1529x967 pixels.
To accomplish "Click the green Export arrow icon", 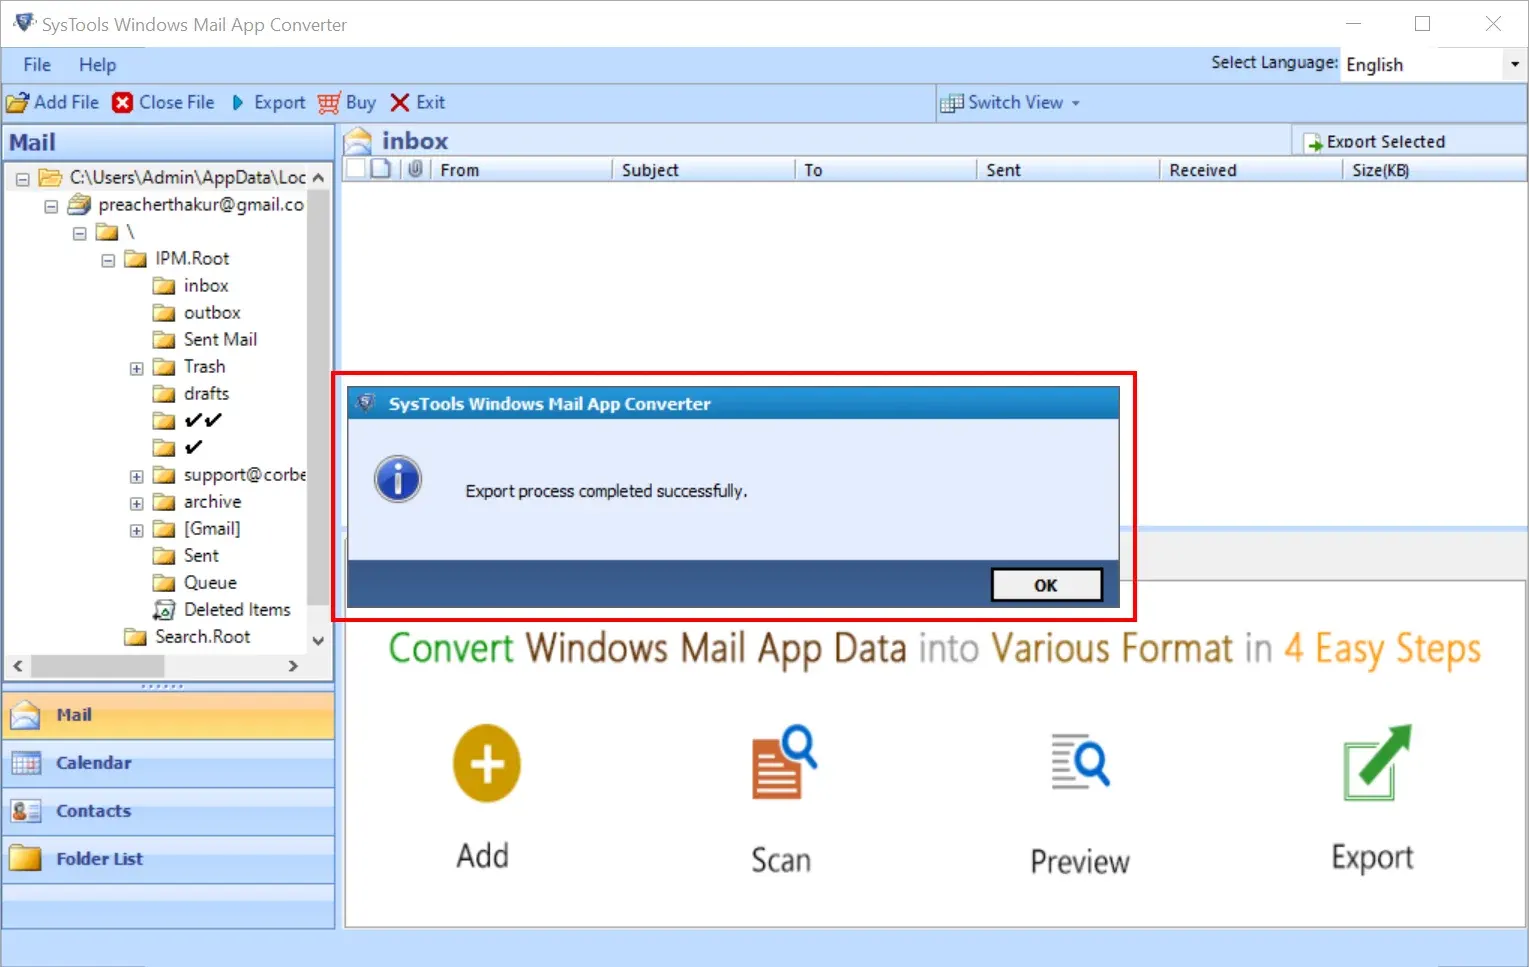I will 1377,762.
